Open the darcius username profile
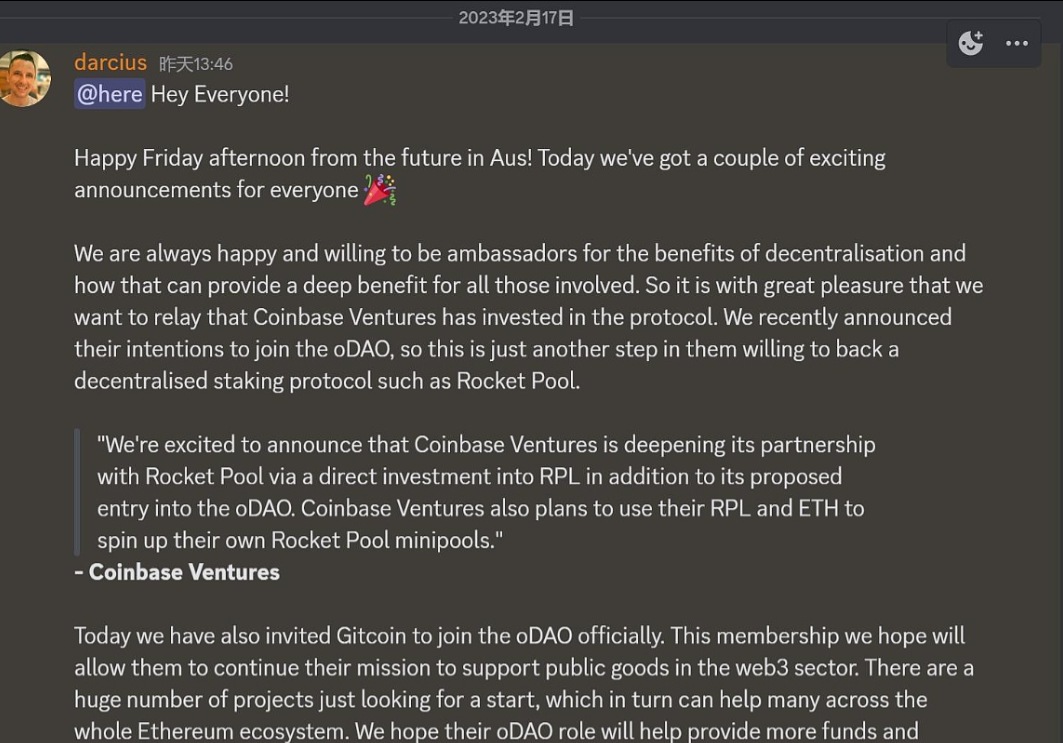This screenshot has width=1063, height=743. 110,62
